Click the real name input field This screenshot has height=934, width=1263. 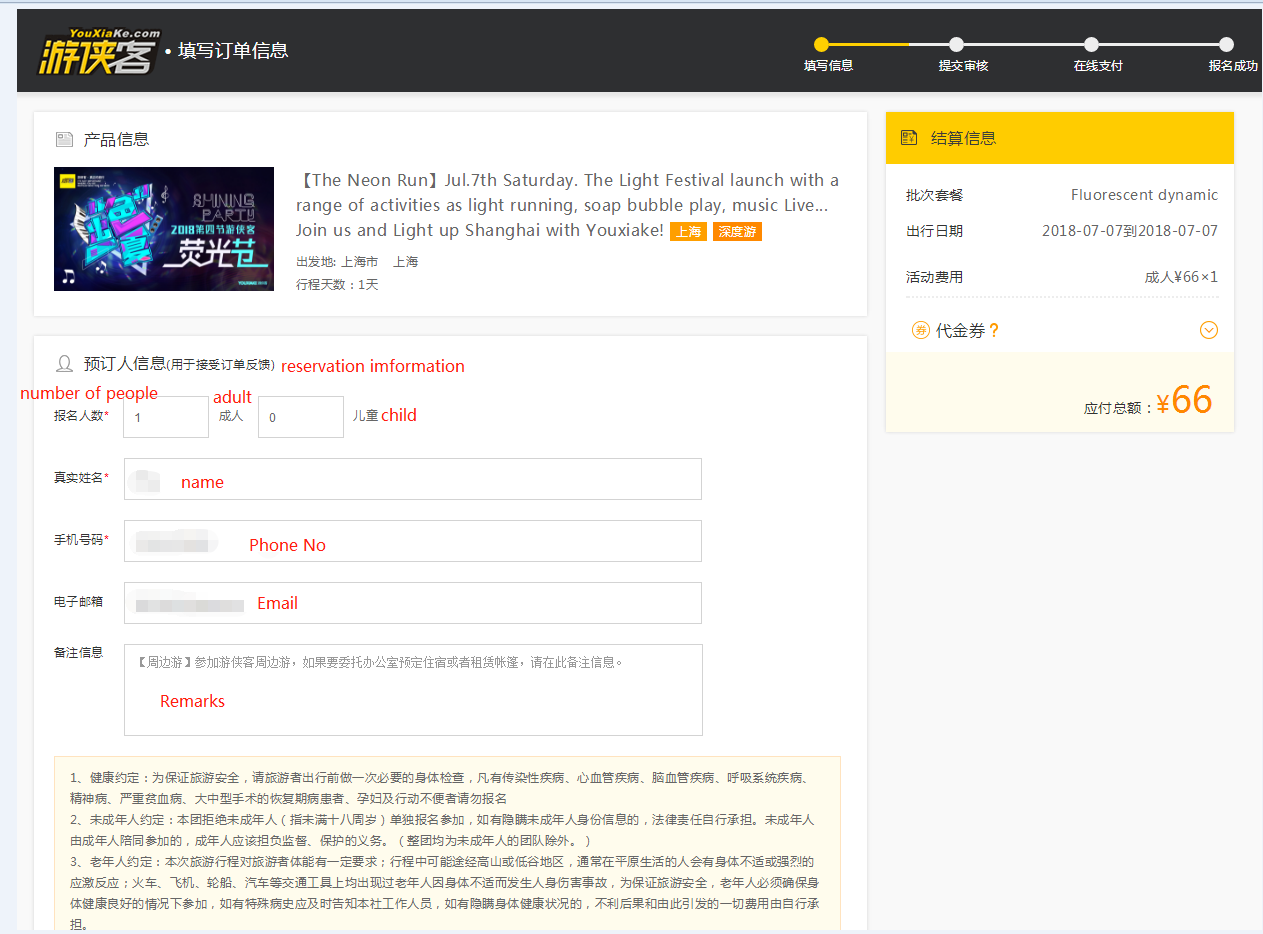[412, 479]
